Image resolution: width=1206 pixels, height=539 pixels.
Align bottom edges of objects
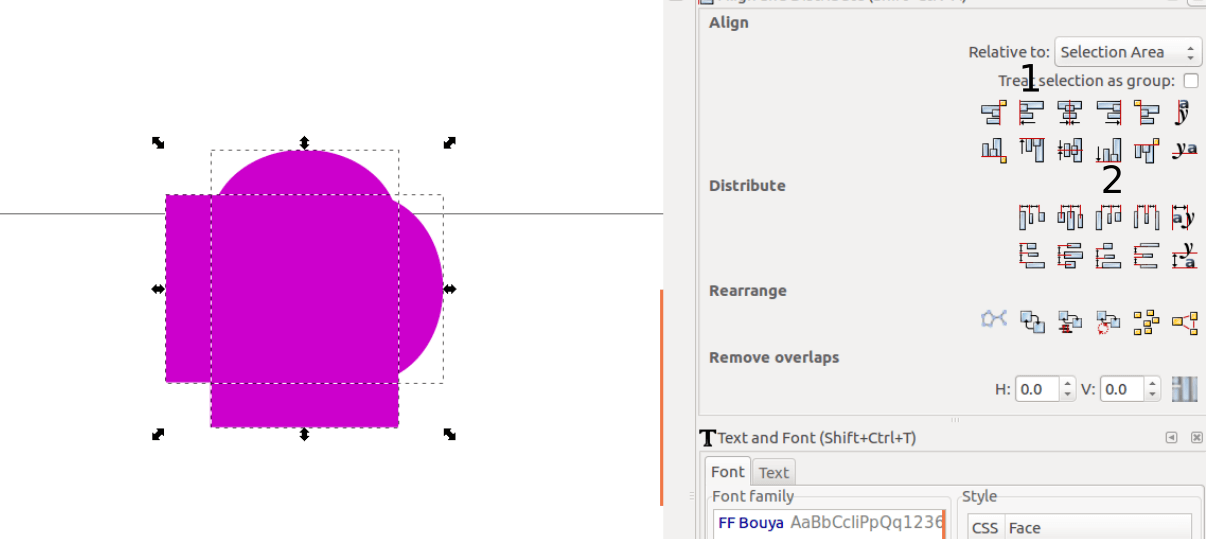pyautogui.click(x=1108, y=151)
